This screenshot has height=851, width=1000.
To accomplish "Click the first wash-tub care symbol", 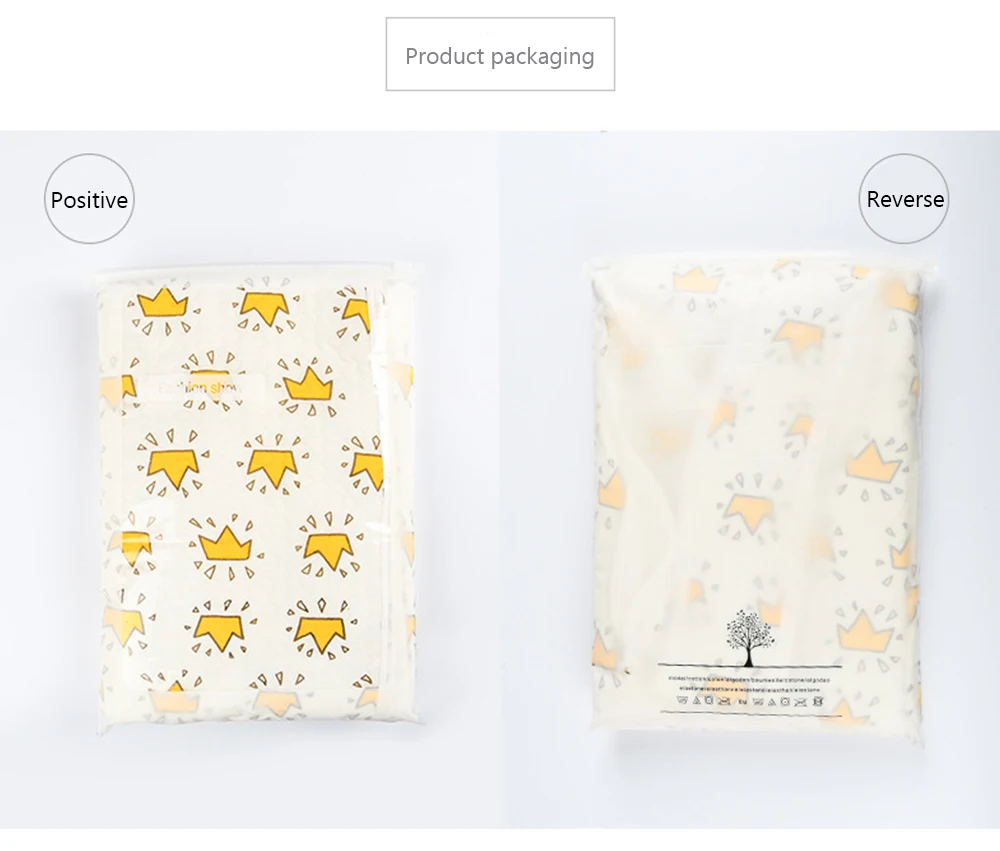I will [x=682, y=700].
